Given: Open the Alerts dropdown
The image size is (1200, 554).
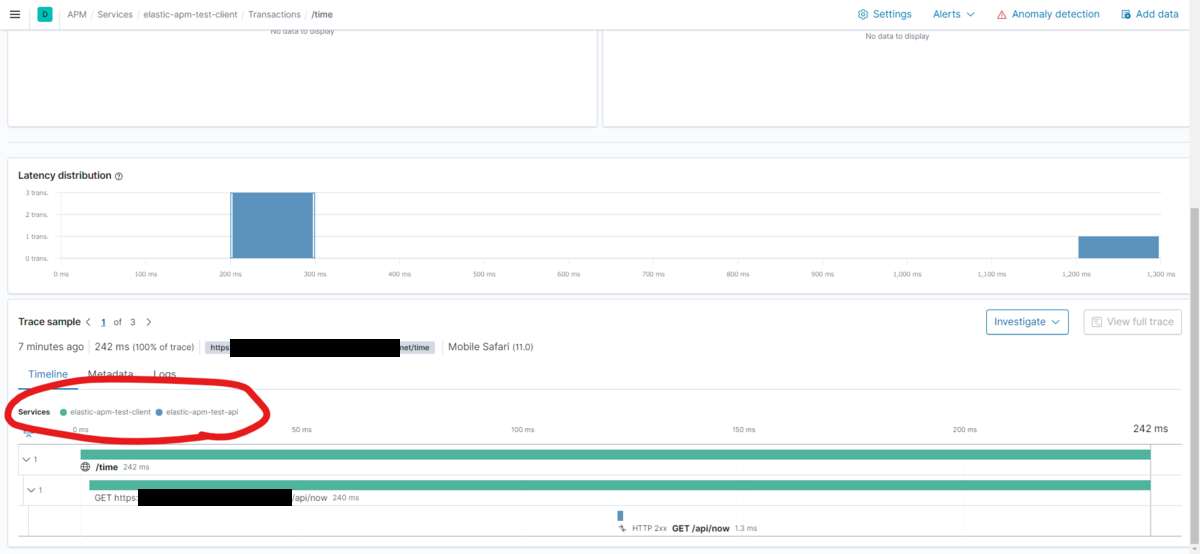Looking at the screenshot, I should (x=954, y=14).
